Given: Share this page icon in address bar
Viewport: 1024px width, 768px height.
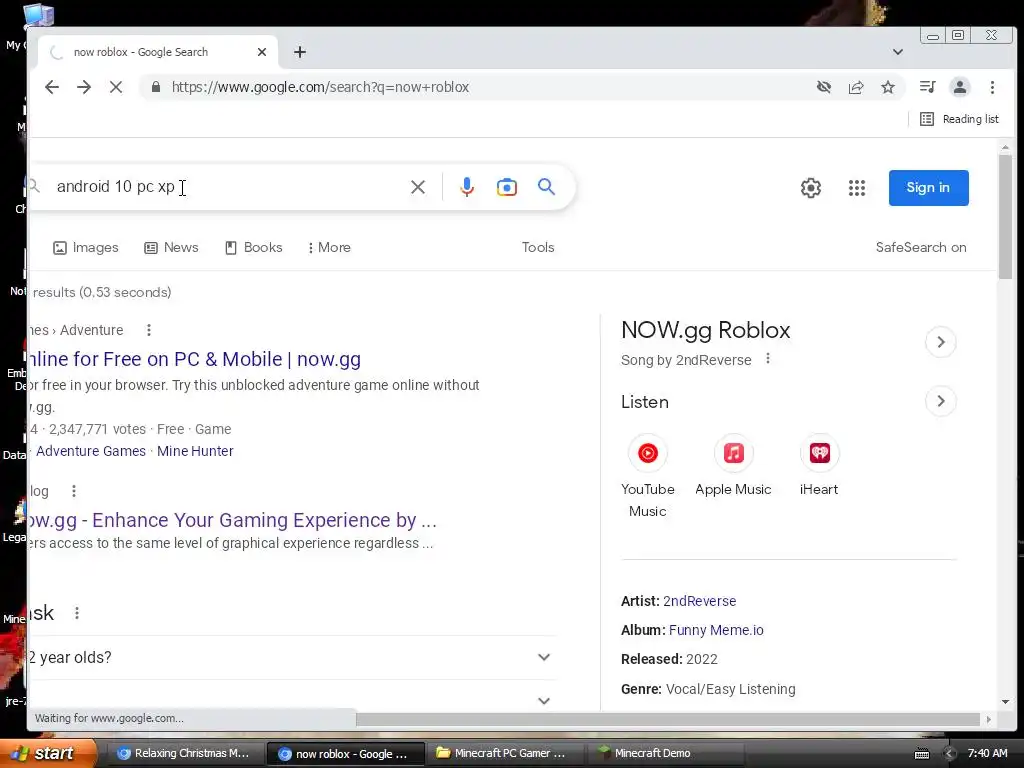Looking at the screenshot, I should [856, 87].
